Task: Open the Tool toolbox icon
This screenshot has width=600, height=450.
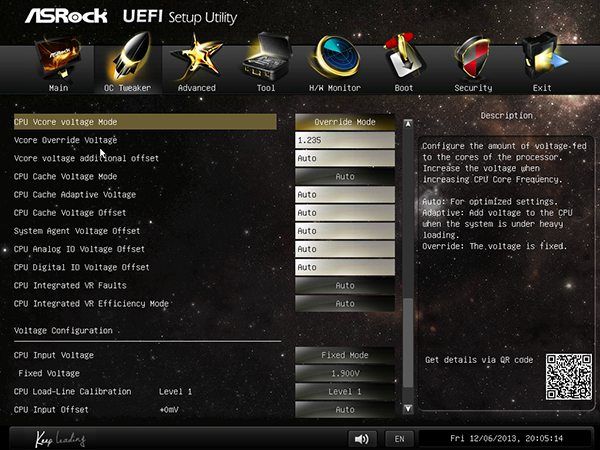Action: click(266, 57)
